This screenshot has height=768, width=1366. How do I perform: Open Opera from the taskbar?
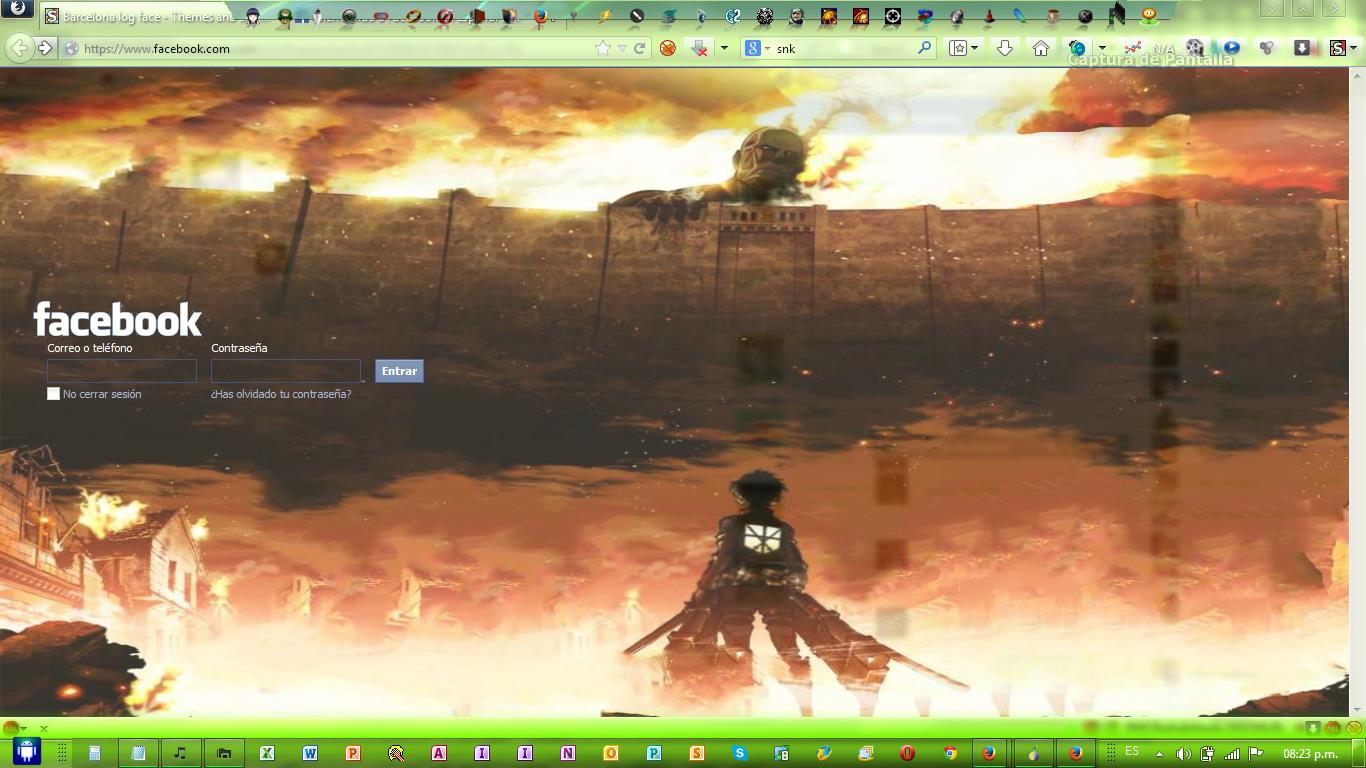(908, 753)
